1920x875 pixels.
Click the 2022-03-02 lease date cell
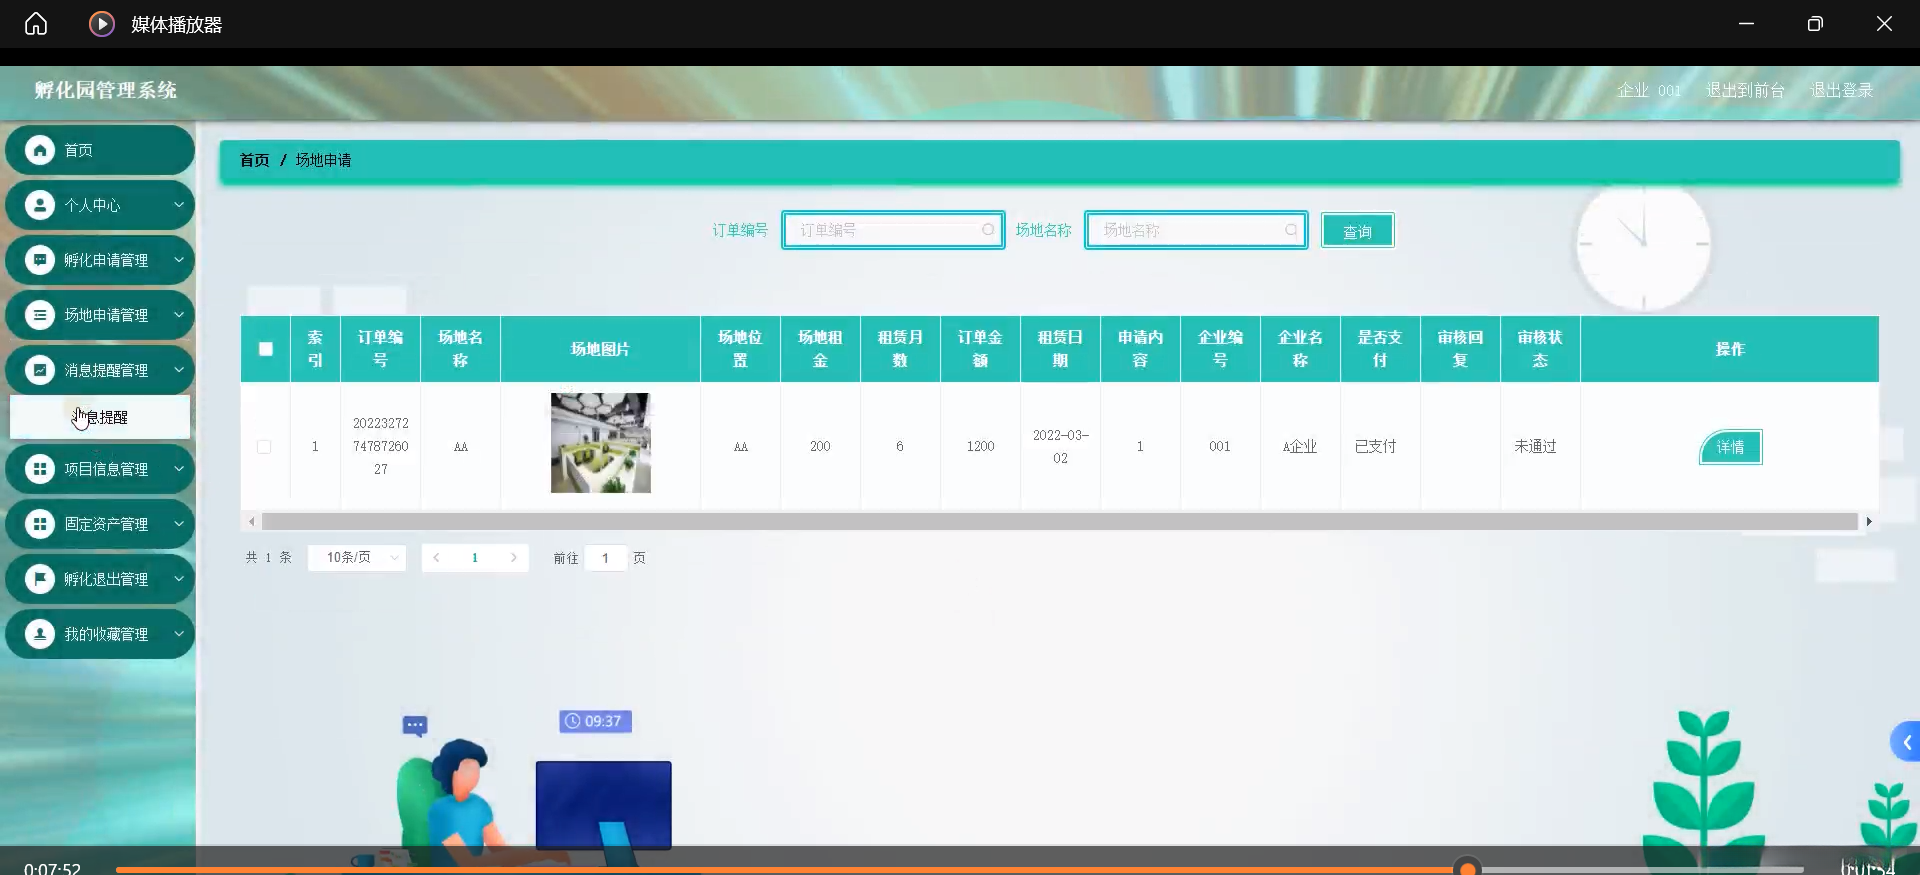point(1061,447)
